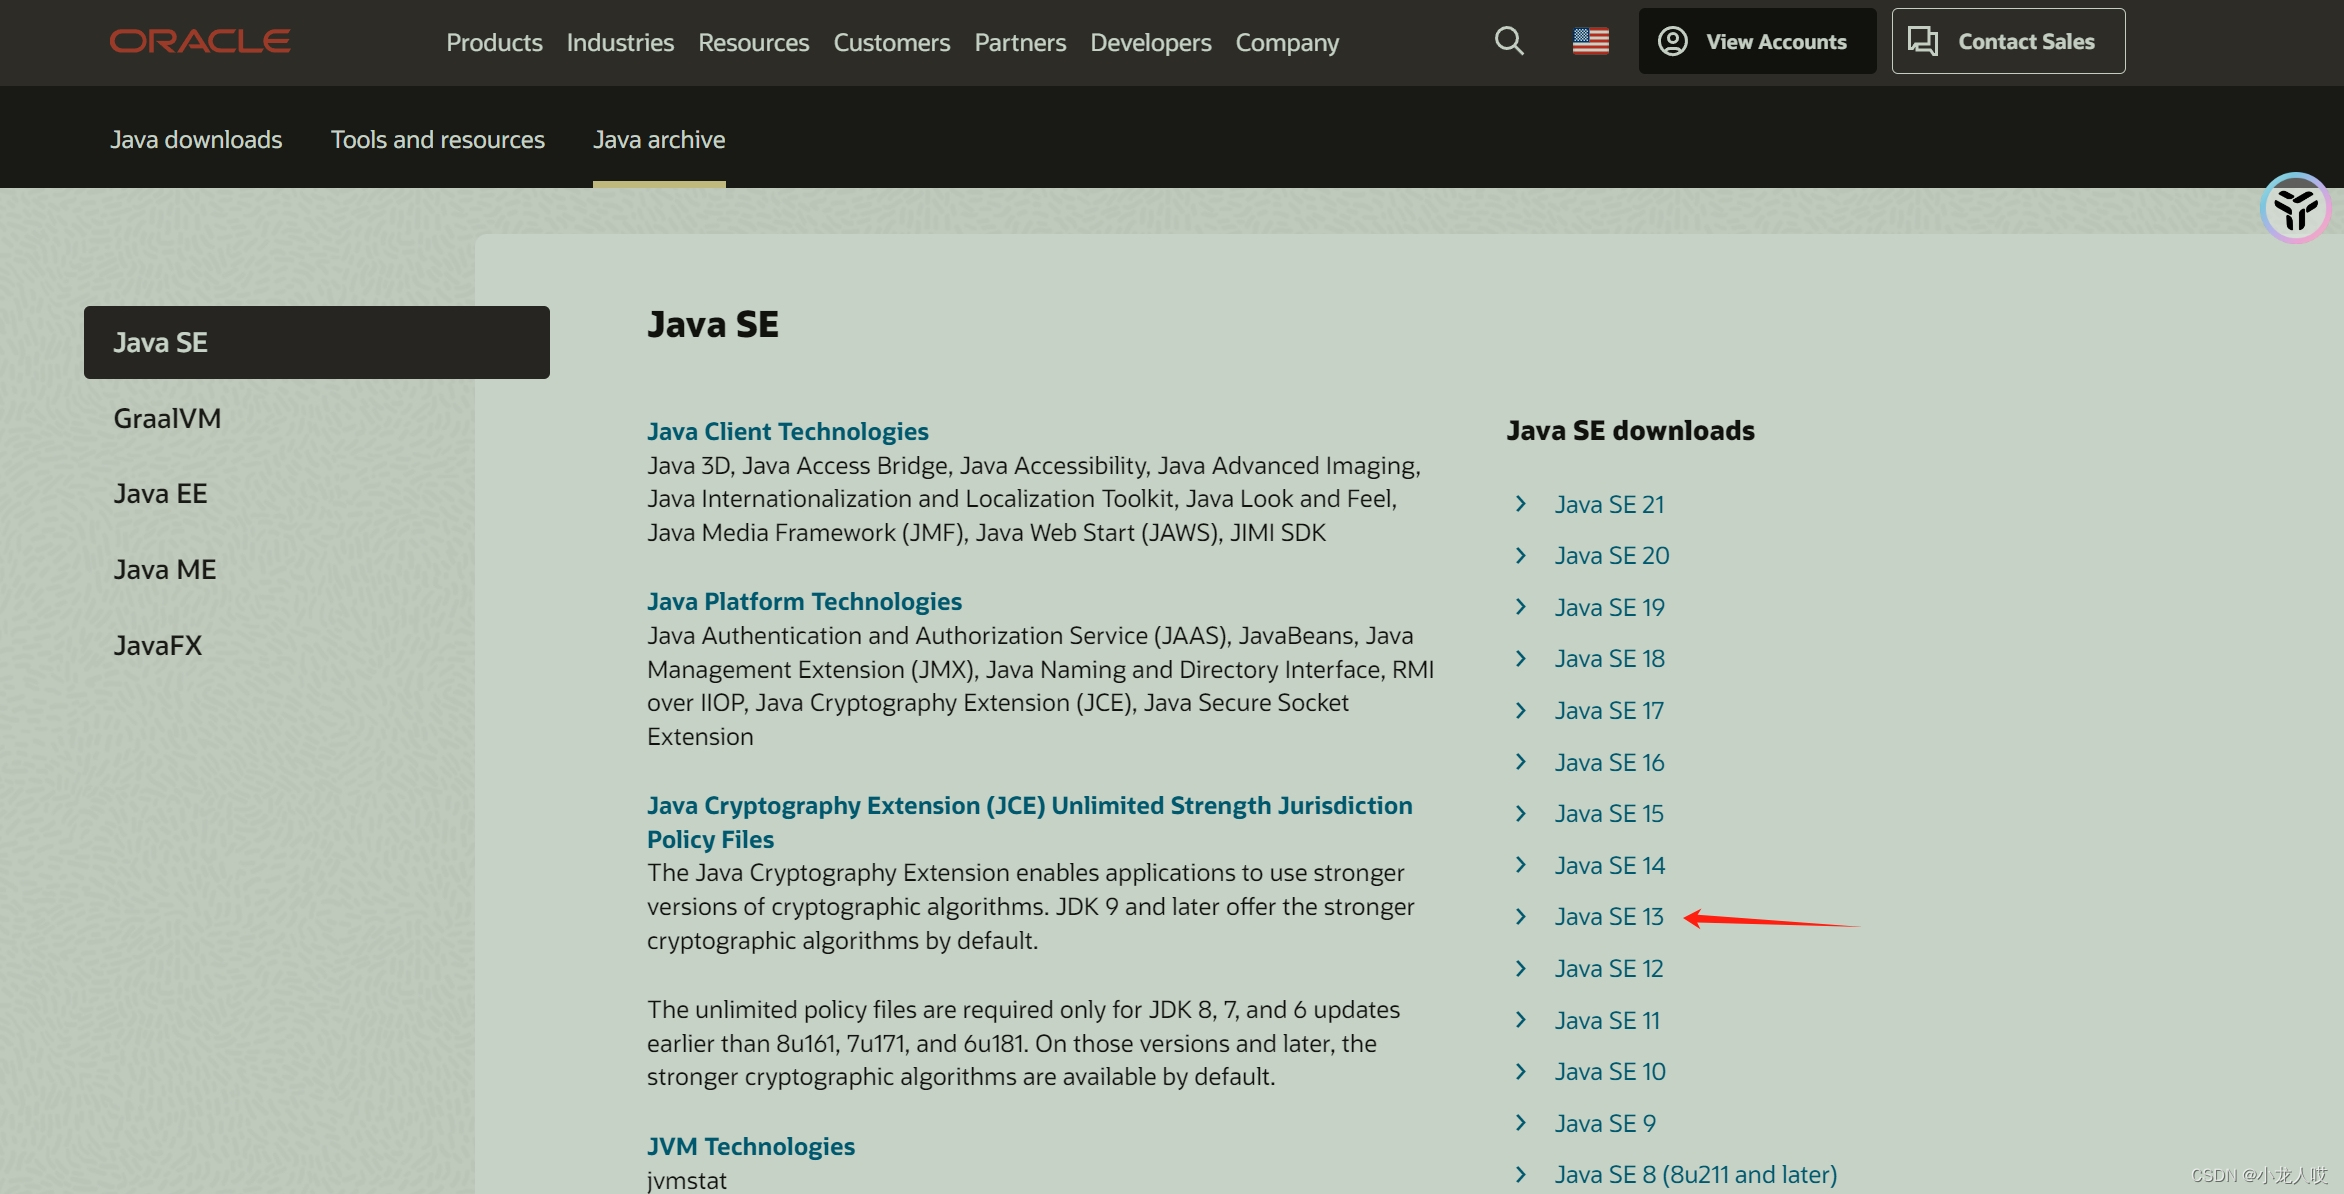This screenshot has width=2344, height=1194.
Task: Expand the Company menu
Action: 1286,42
